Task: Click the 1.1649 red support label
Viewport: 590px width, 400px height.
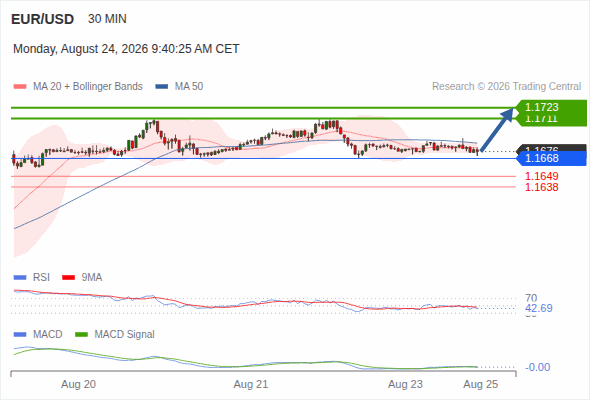Action: click(541, 176)
